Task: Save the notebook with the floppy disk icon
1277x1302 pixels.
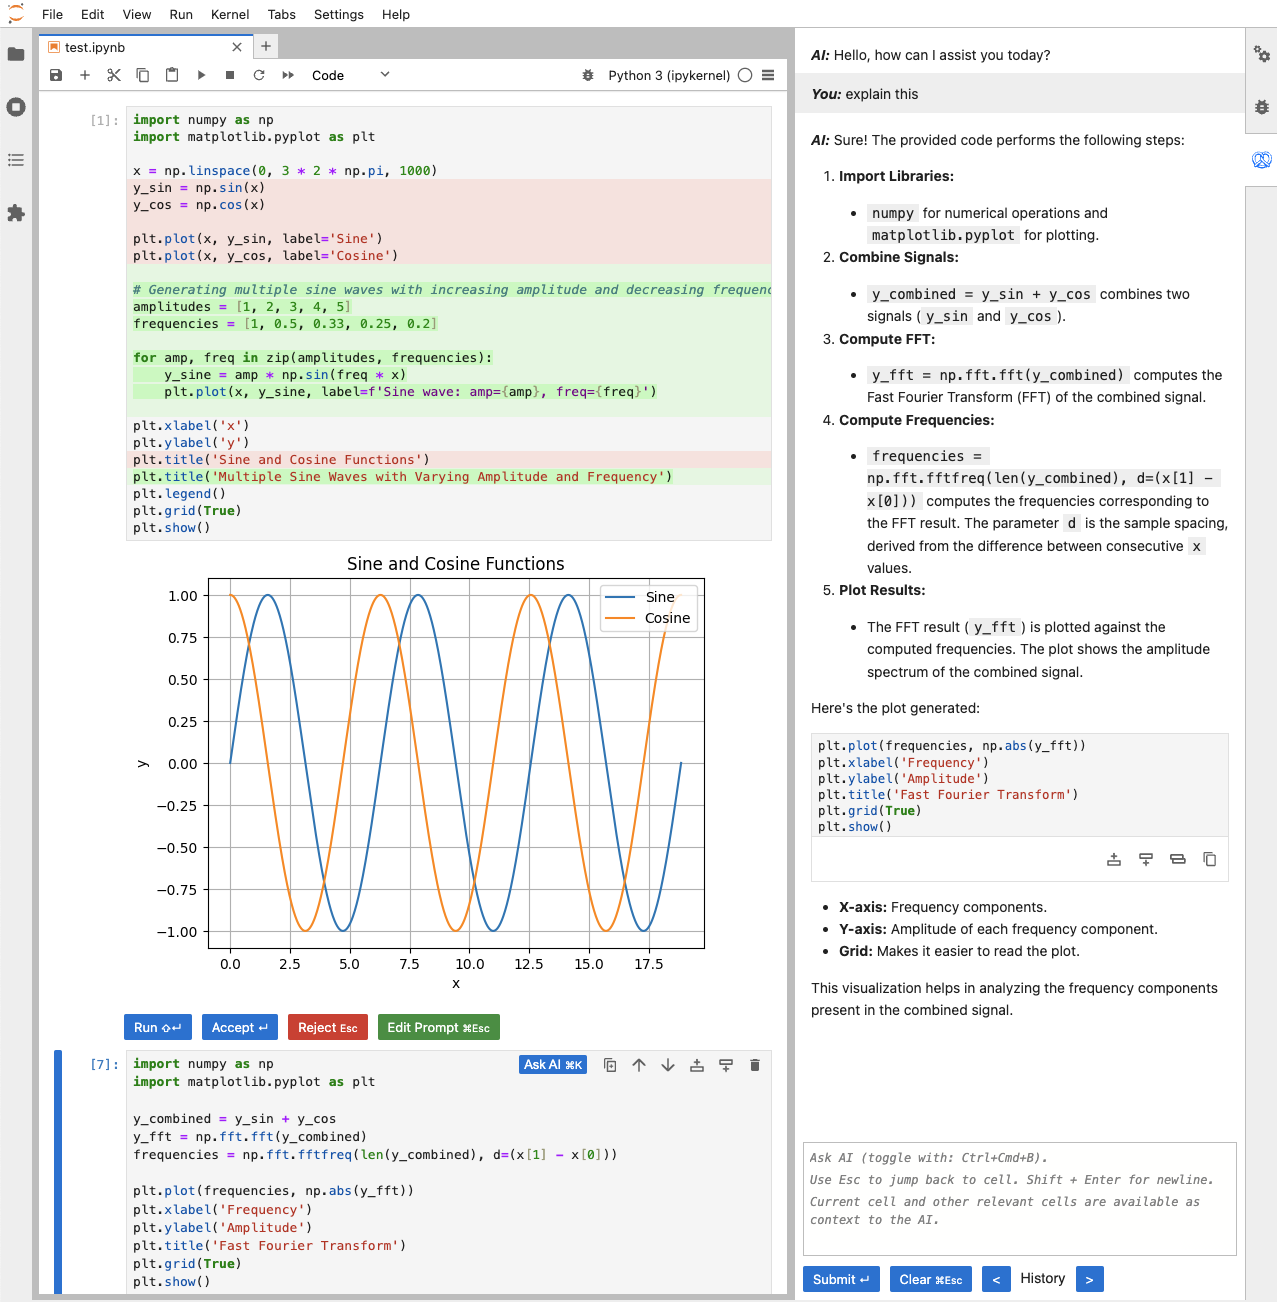Action: (x=56, y=75)
